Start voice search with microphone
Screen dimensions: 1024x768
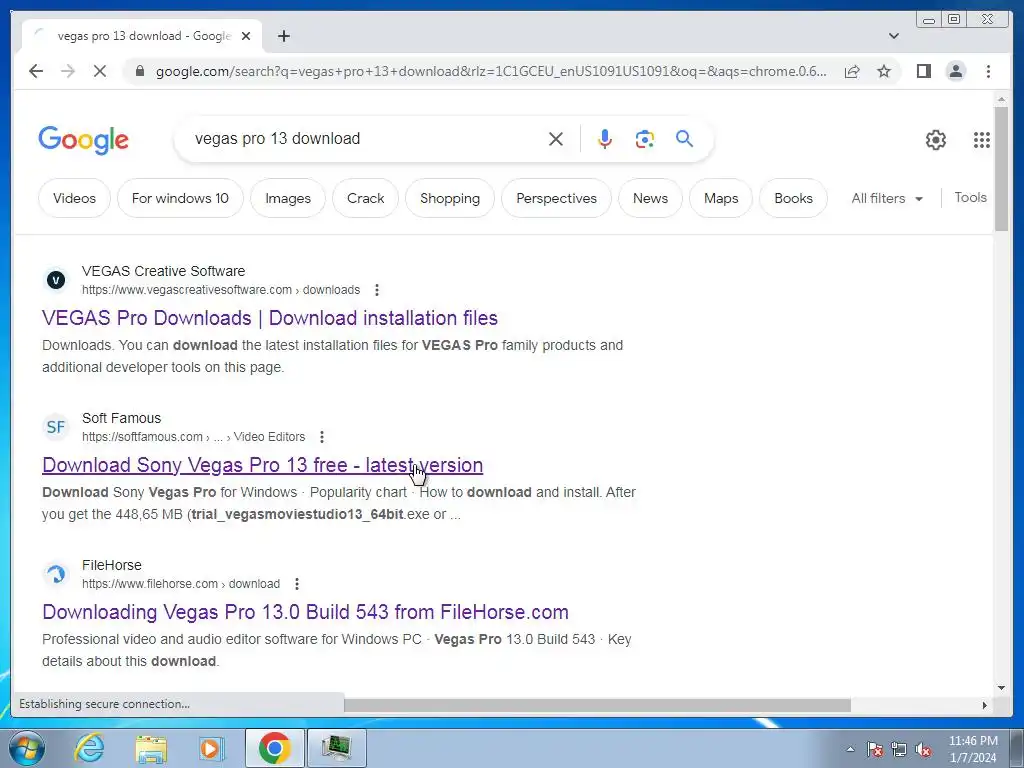tap(605, 138)
